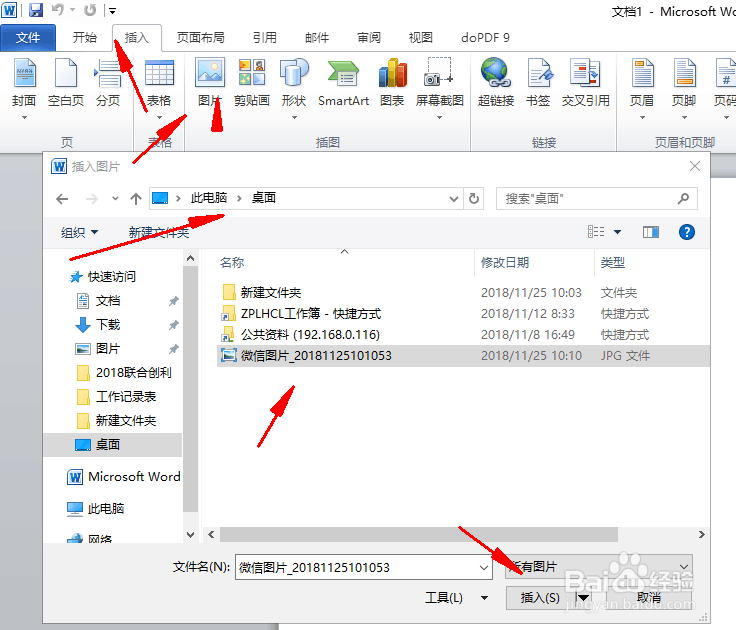
Task: Switch to Page Layout (页面布局) tab
Action: point(201,38)
